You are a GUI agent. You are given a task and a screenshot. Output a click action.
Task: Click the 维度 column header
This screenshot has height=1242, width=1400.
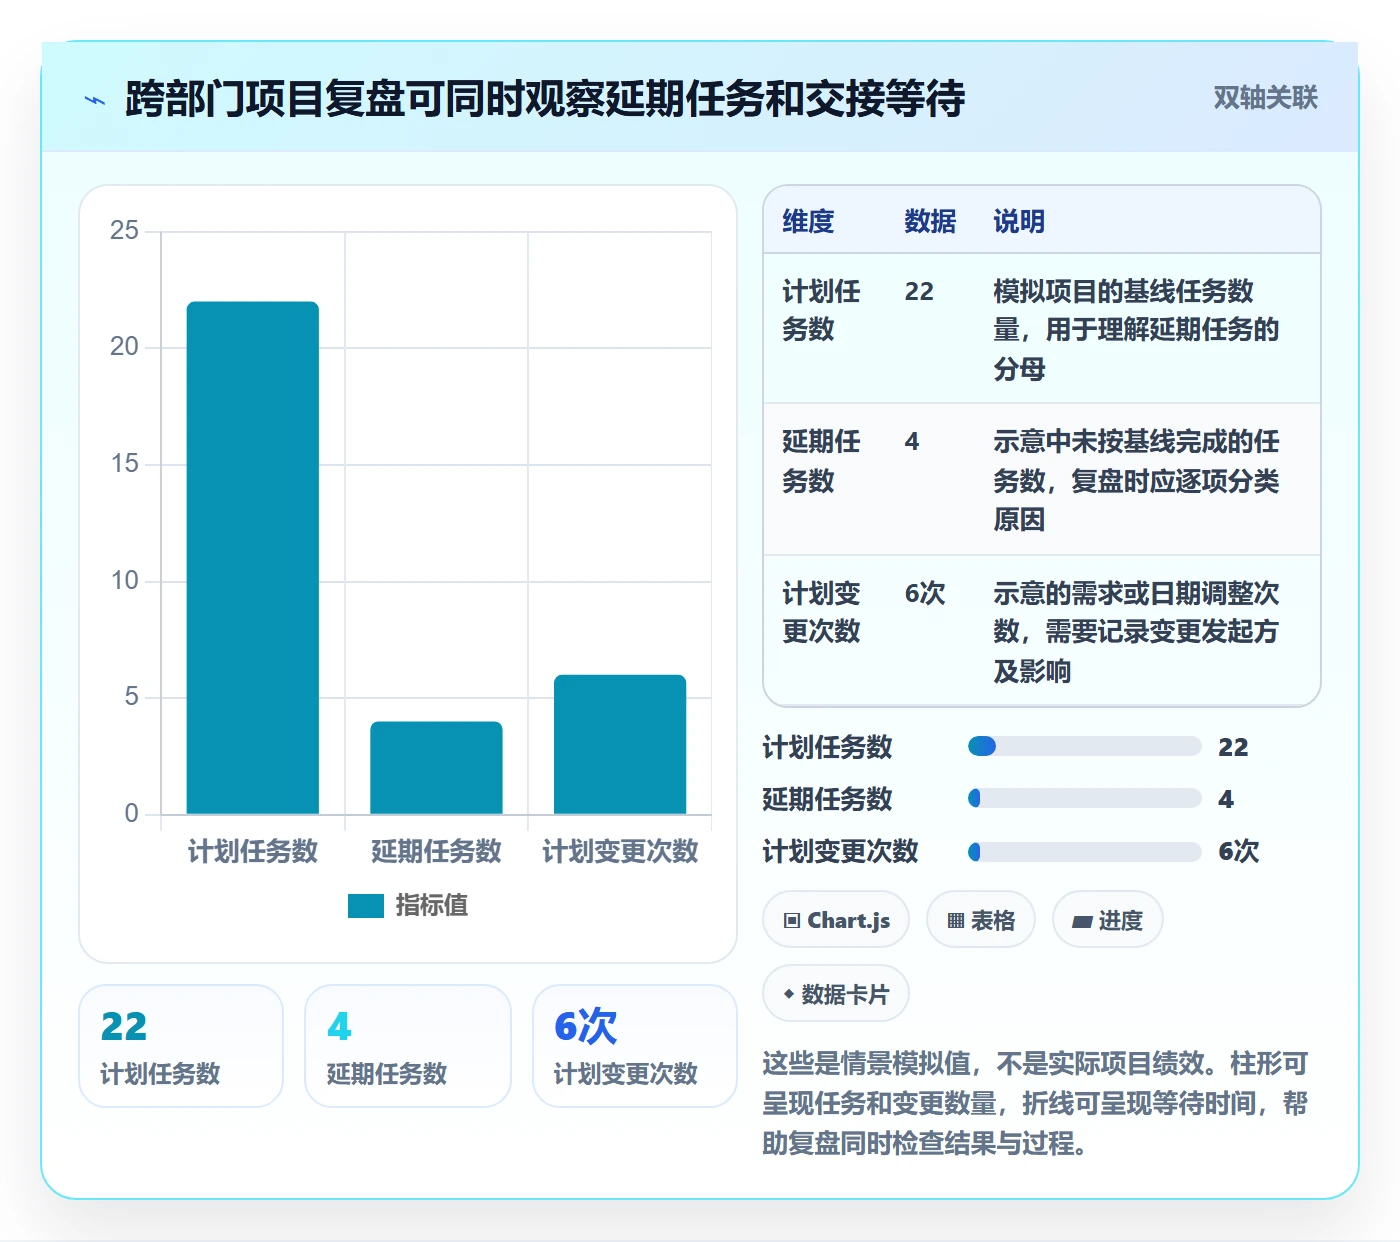808,221
